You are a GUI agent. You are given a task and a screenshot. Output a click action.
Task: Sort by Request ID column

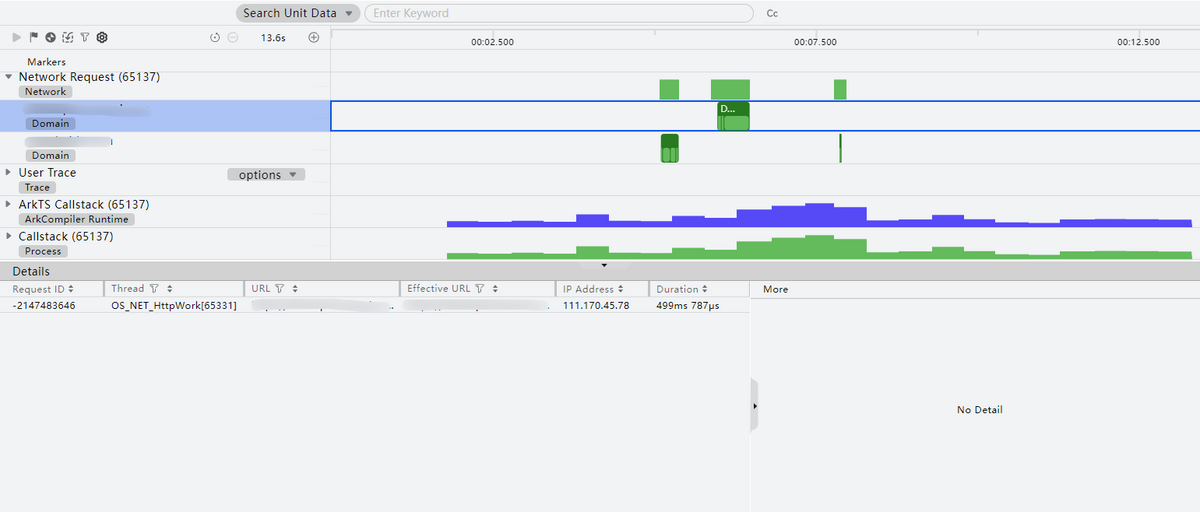(71, 289)
